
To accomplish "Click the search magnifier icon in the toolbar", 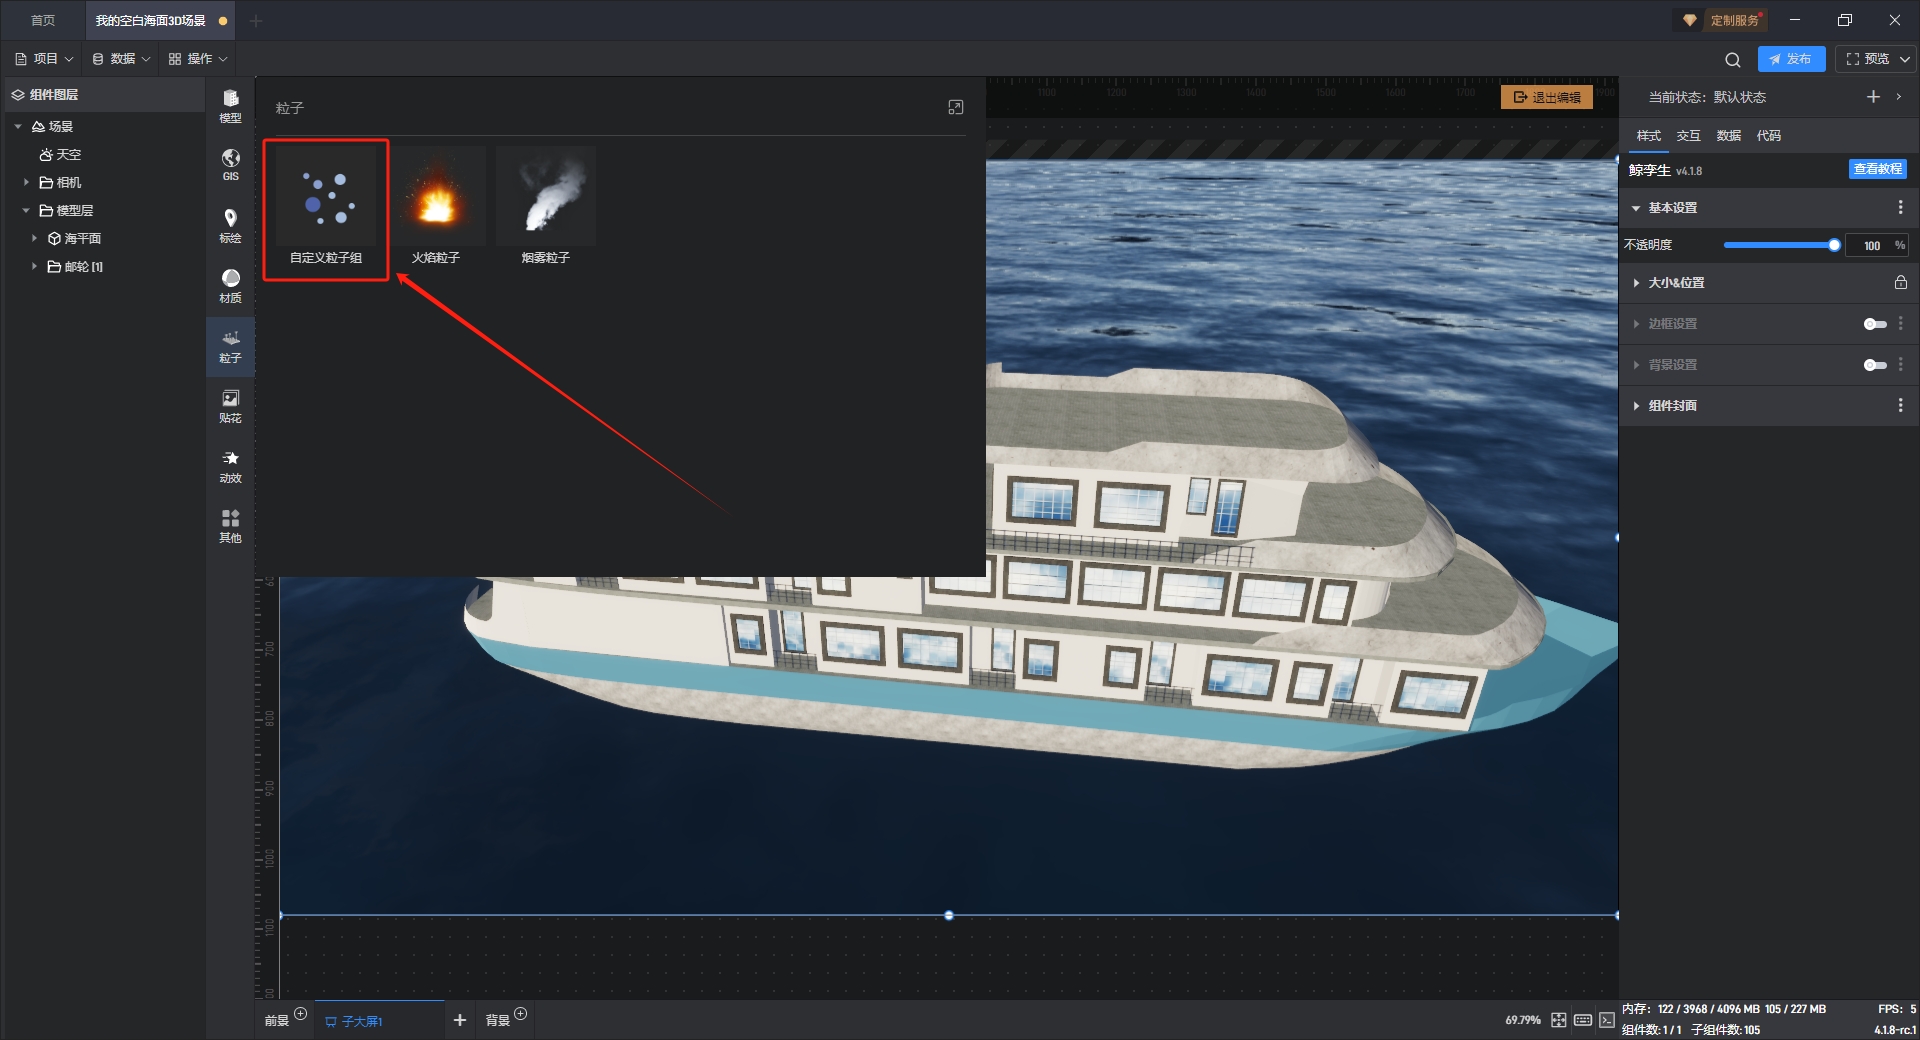I will click(x=1733, y=59).
